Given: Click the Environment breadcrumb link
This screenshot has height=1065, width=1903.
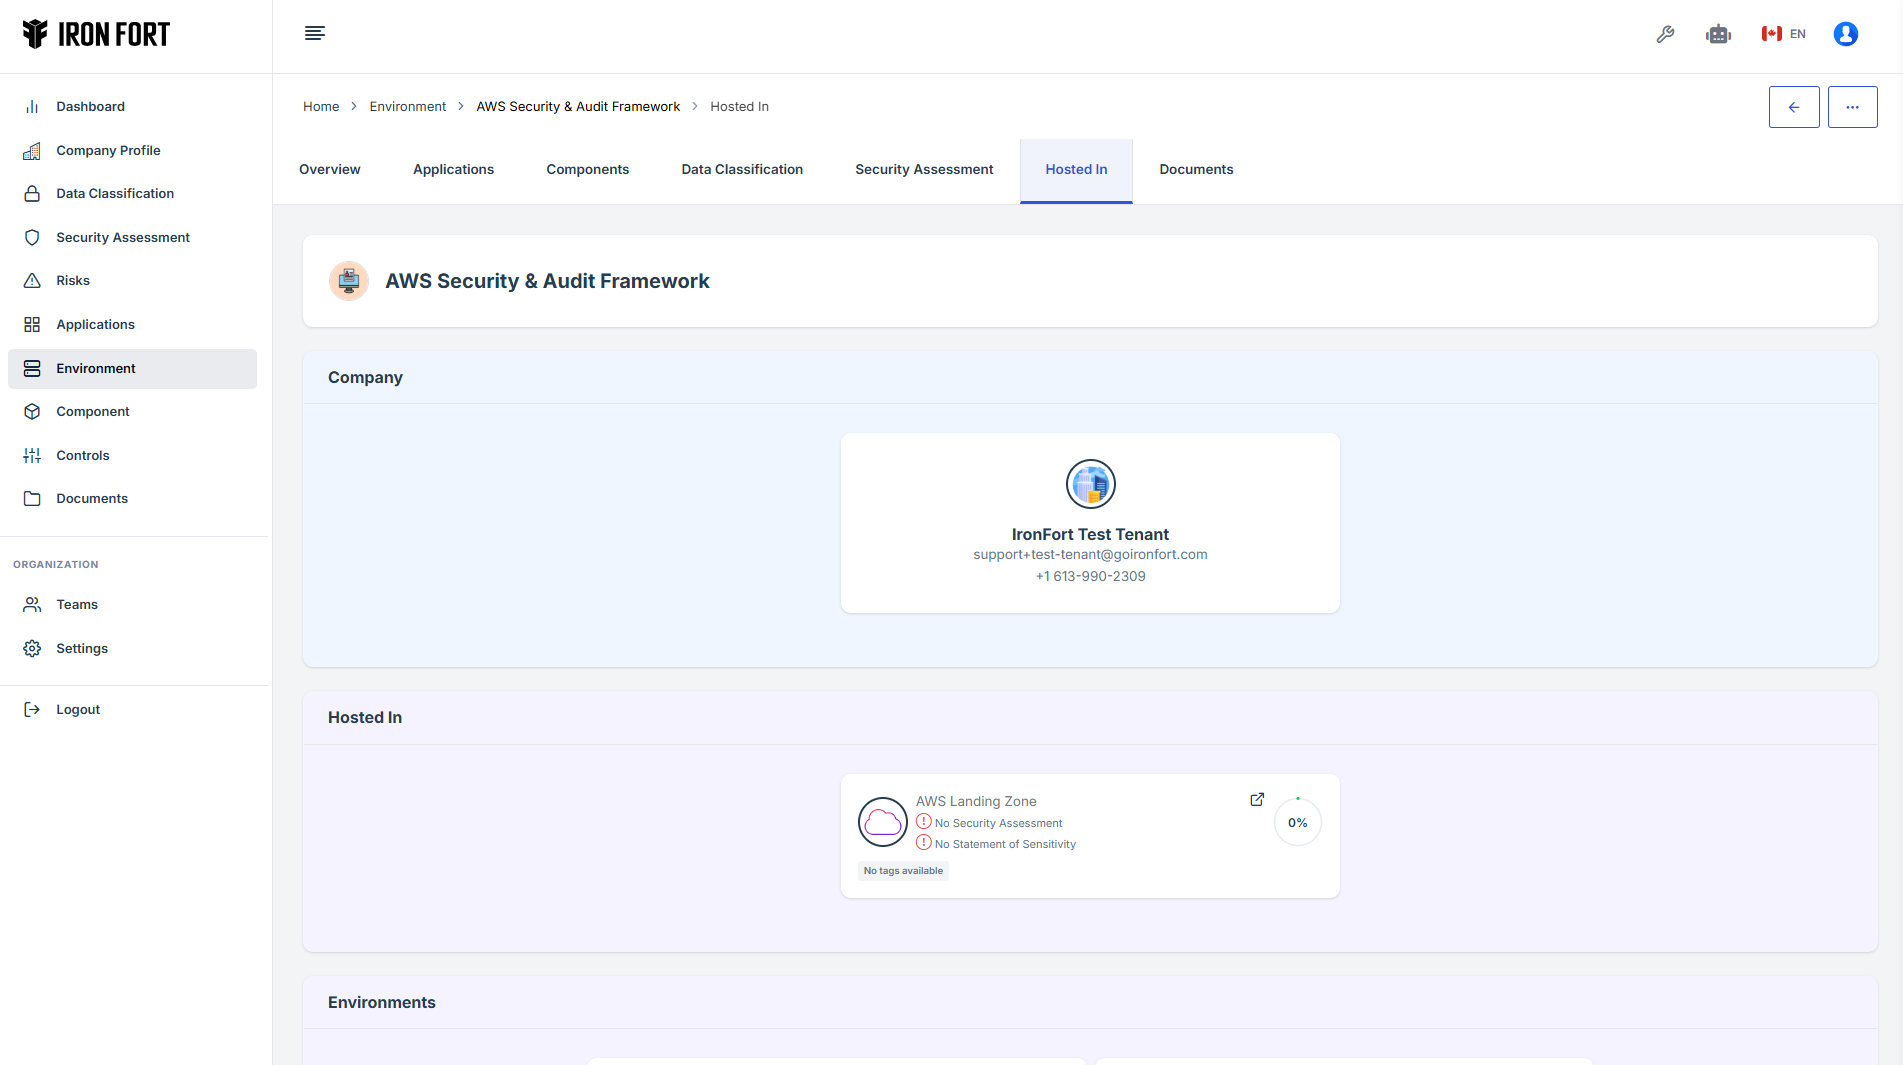Looking at the screenshot, I should coord(408,107).
